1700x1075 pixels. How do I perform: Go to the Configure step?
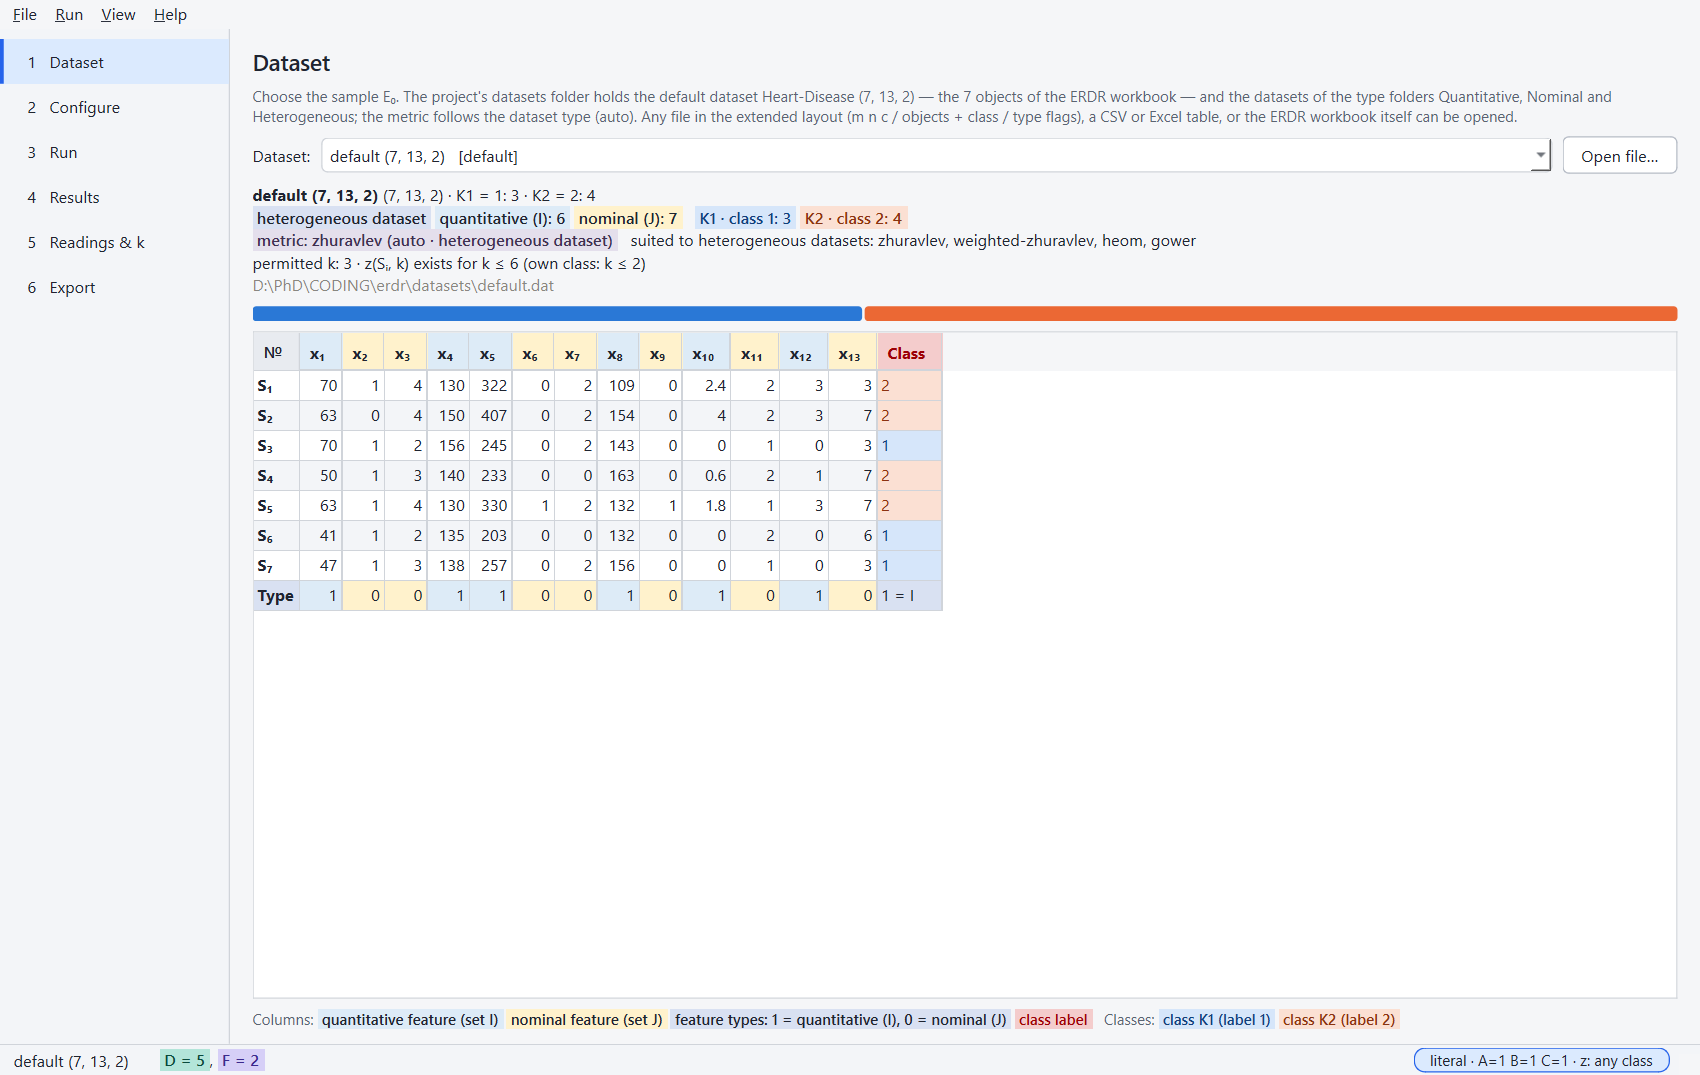point(115,107)
